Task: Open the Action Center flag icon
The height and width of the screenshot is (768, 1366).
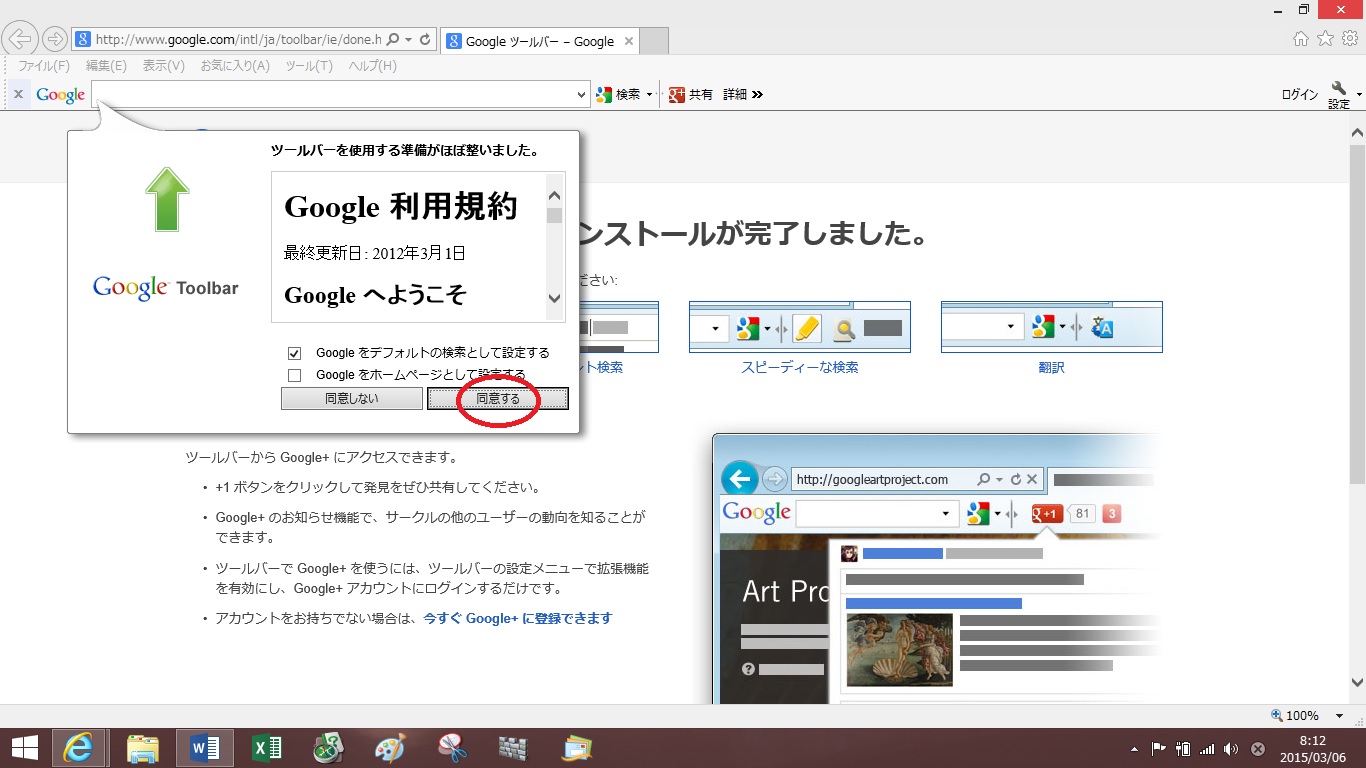Action: click(x=1159, y=748)
